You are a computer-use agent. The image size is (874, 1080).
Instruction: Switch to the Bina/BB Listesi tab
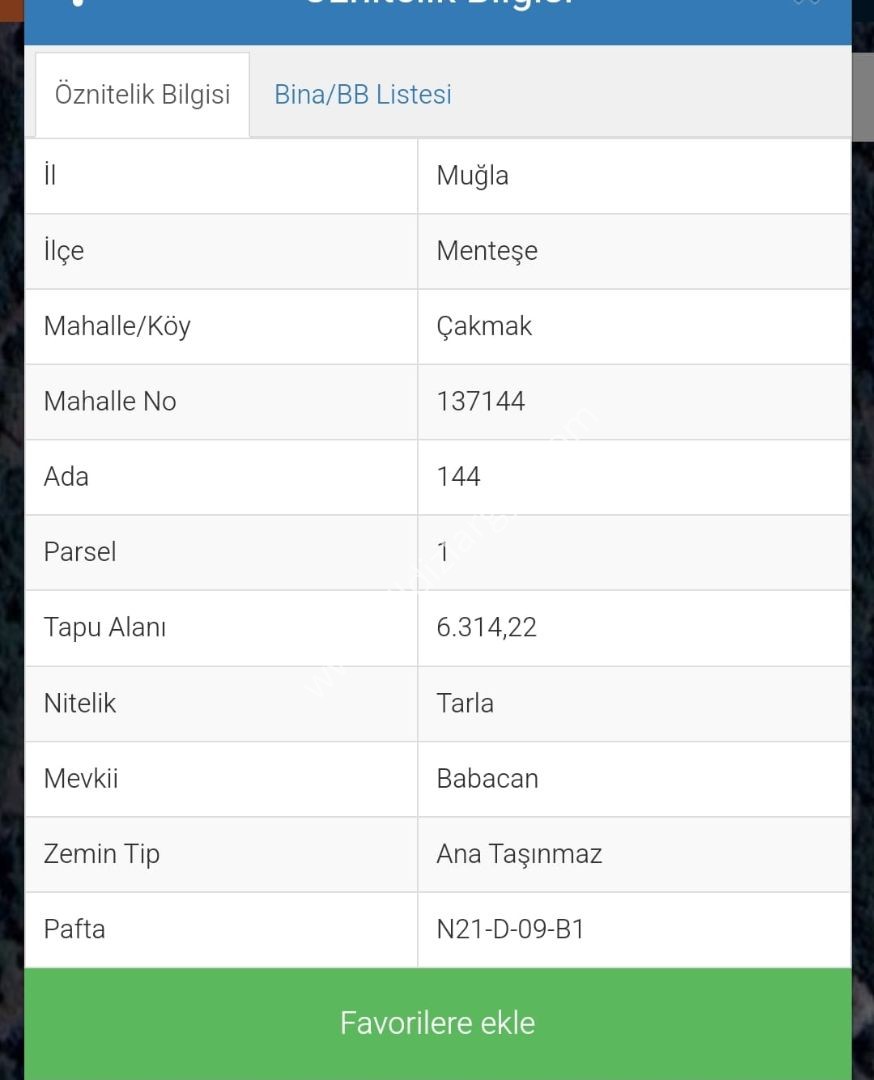pyautogui.click(x=363, y=94)
